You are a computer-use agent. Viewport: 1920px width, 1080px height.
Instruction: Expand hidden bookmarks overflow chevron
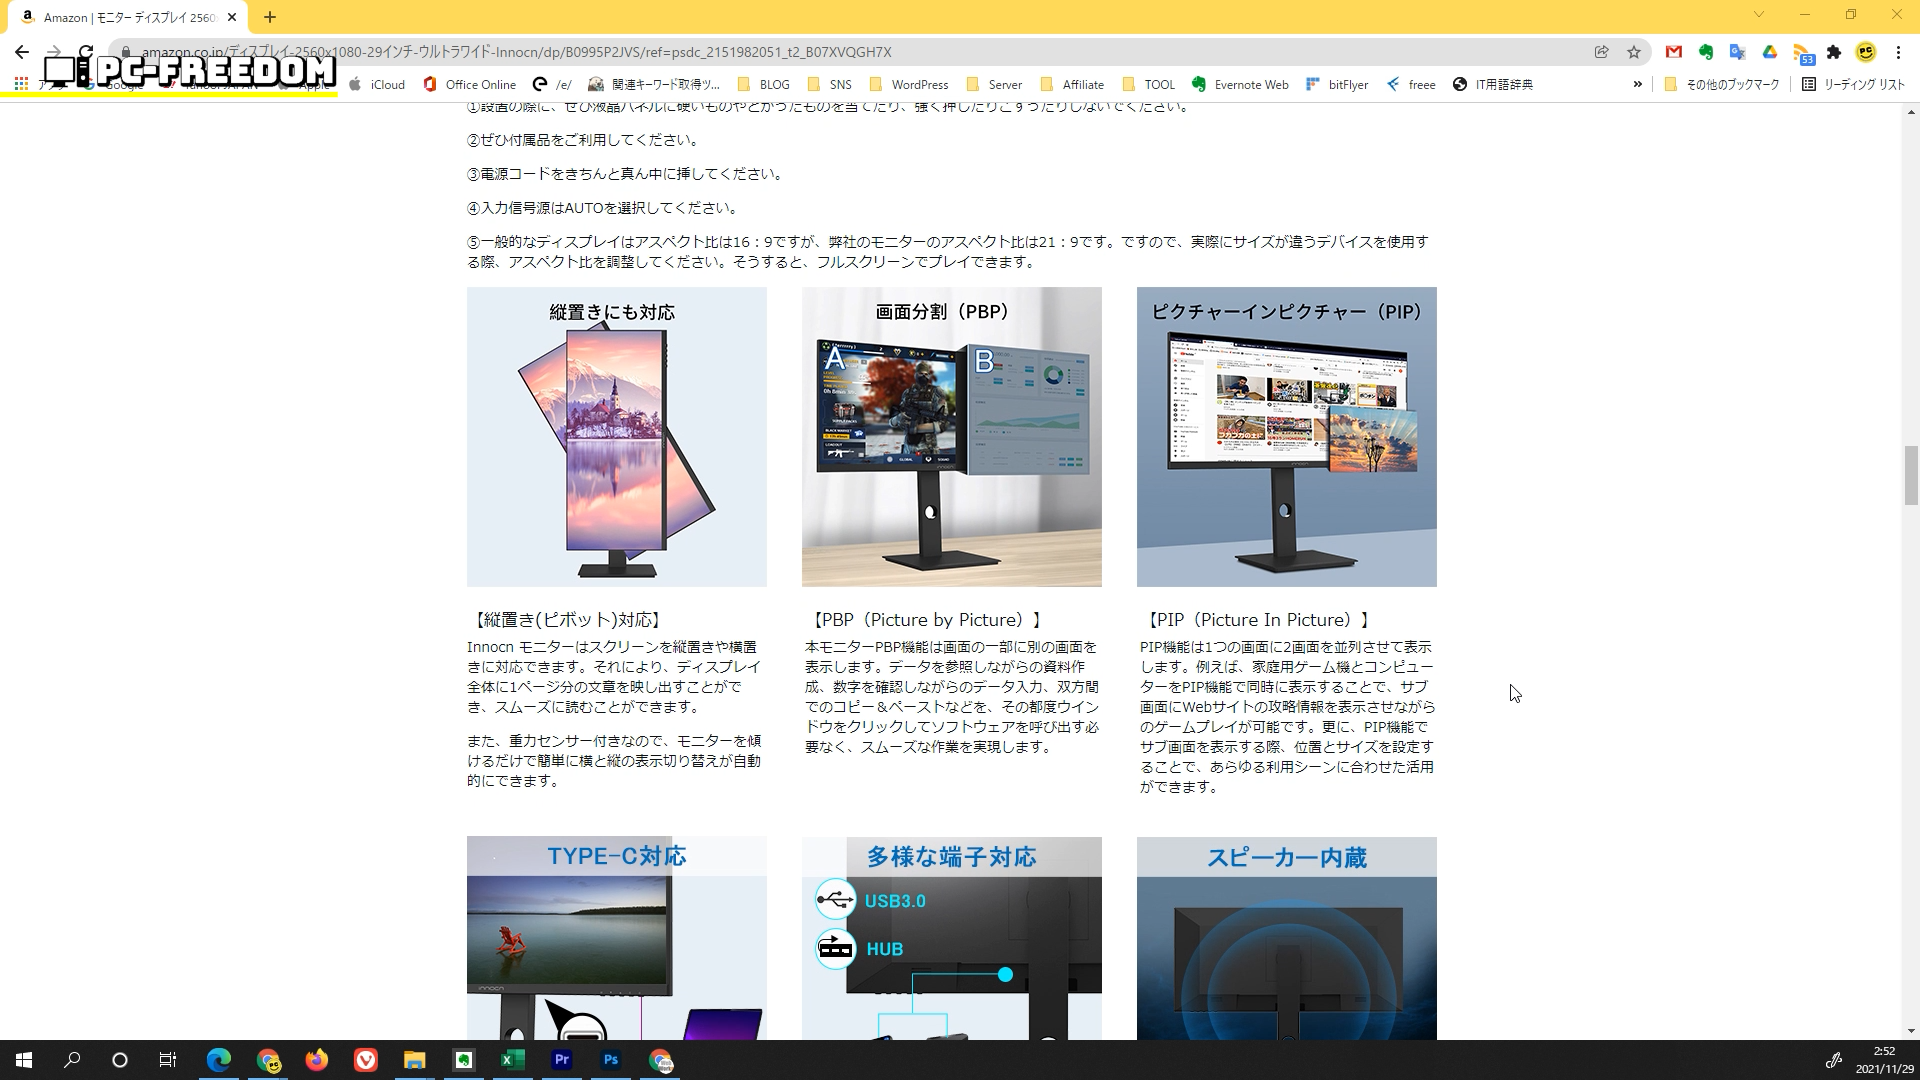(1637, 84)
